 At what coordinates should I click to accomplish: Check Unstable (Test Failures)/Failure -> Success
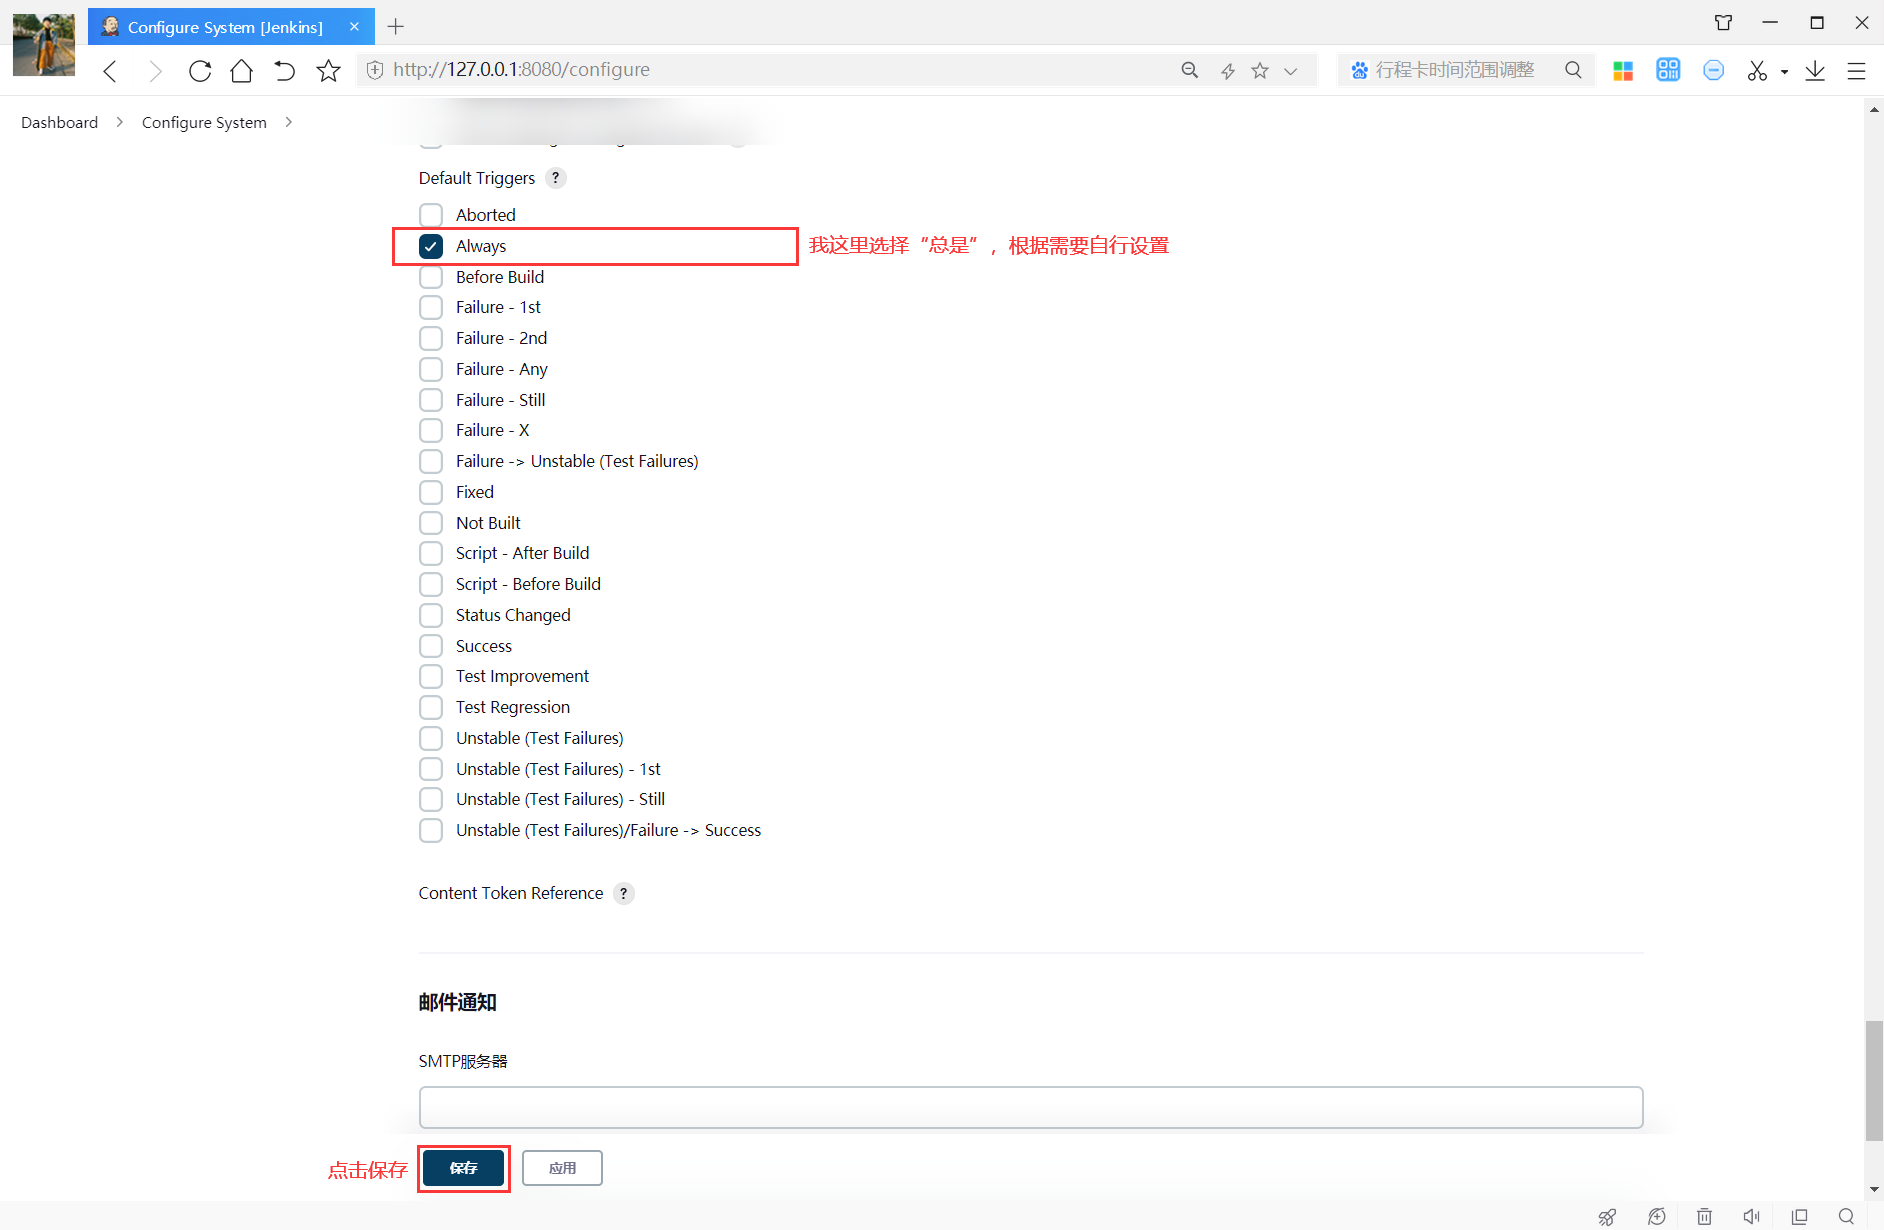tap(431, 830)
